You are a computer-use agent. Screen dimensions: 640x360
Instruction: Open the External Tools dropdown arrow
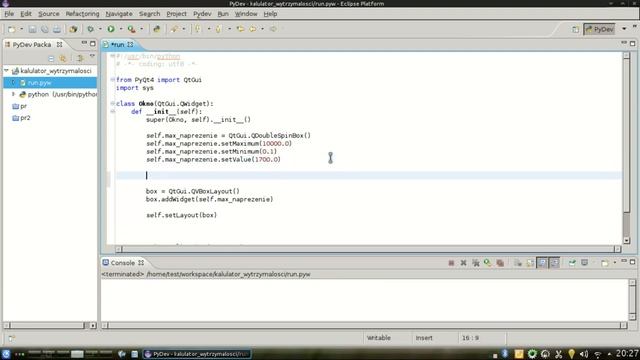click(142, 29)
